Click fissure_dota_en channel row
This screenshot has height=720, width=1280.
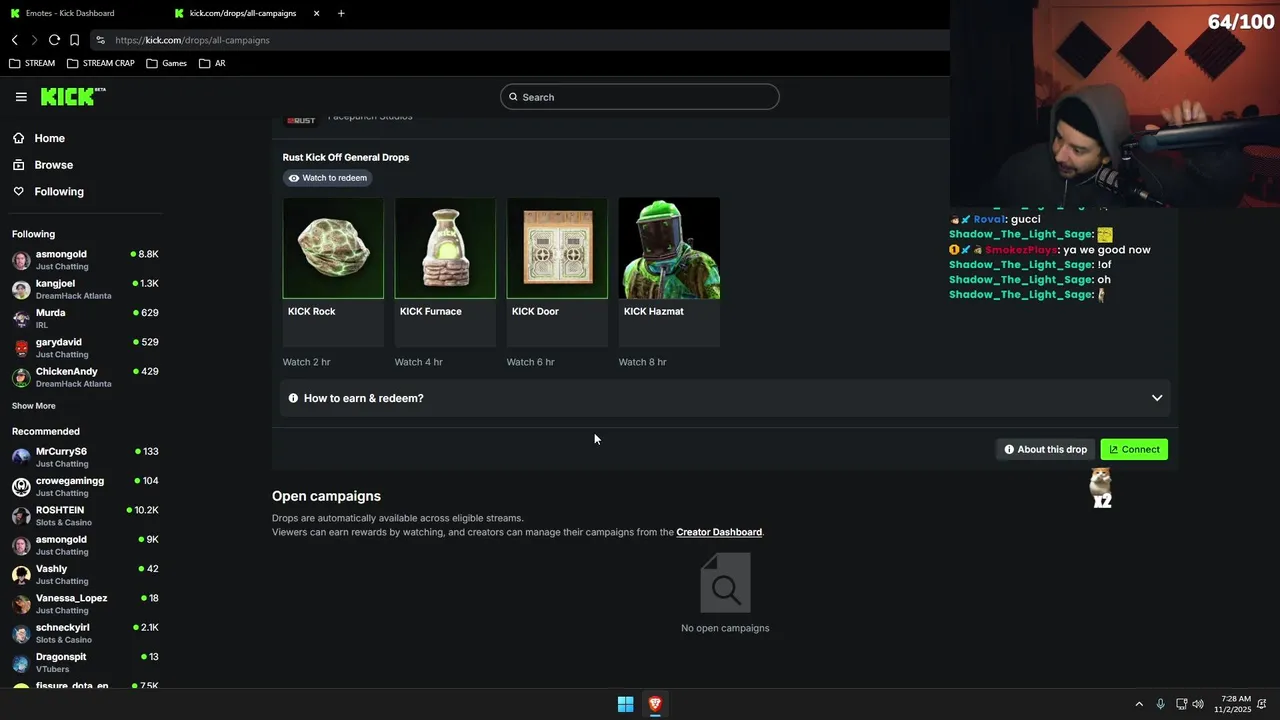pyautogui.click(x=85, y=685)
